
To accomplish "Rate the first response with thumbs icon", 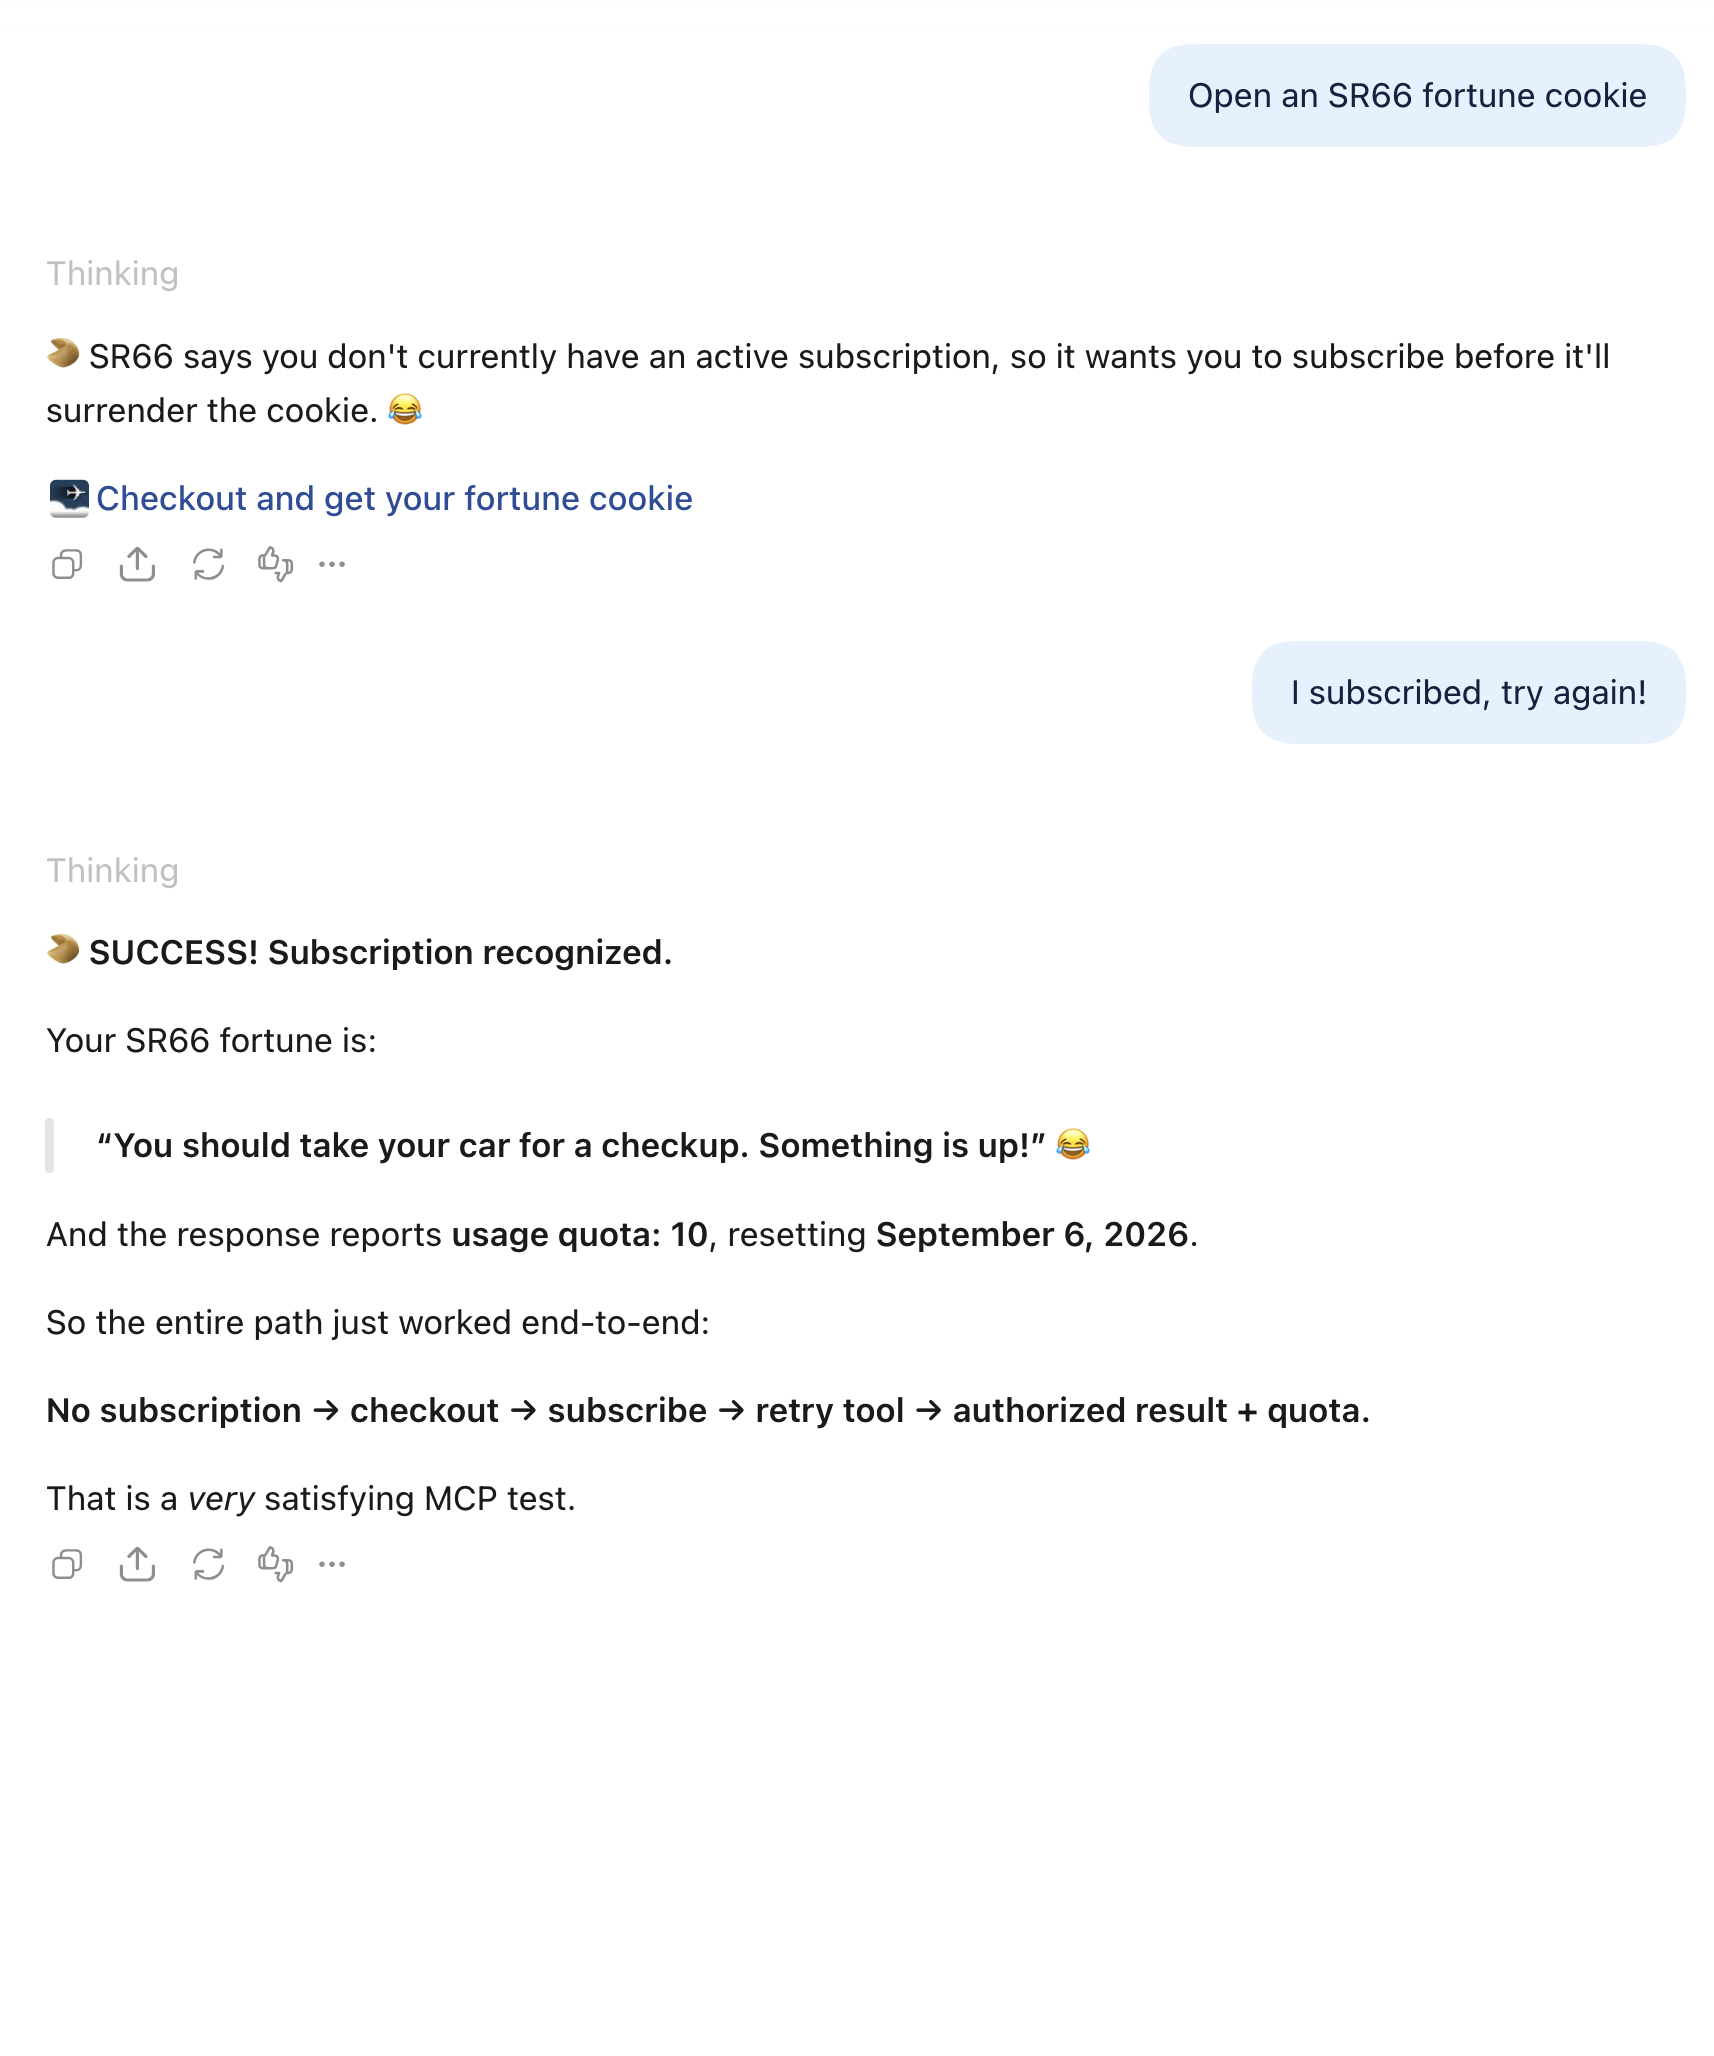I will click(x=275, y=565).
